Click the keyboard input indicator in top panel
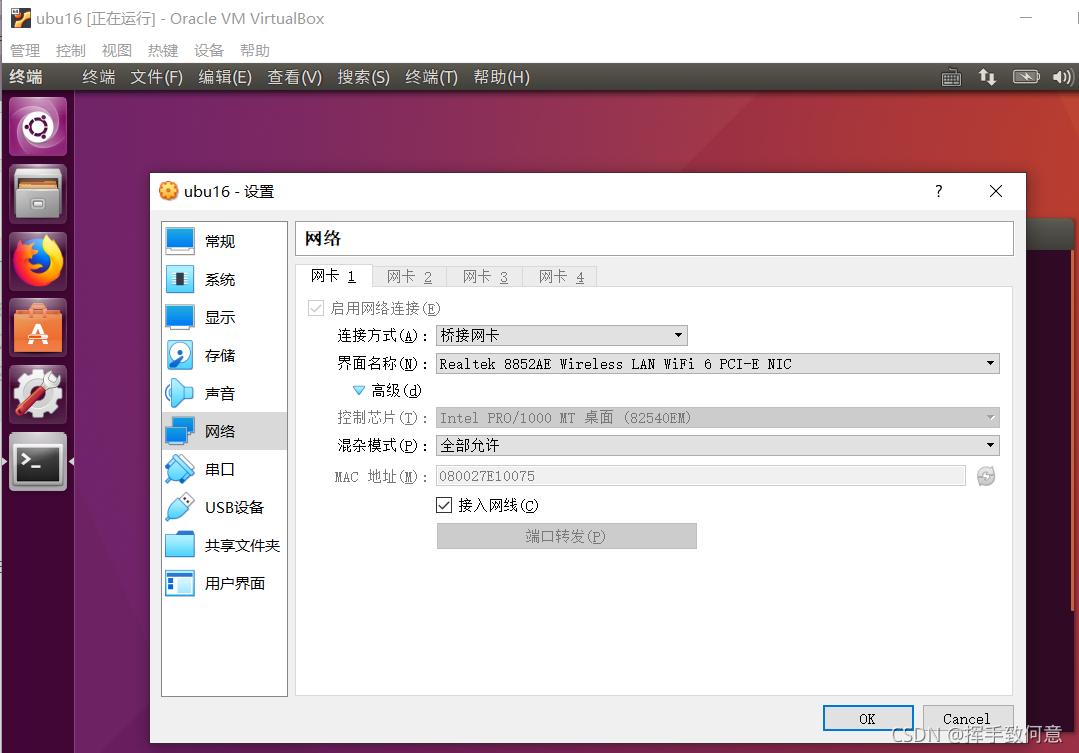The image size is (1079, 753). point(951,77)
